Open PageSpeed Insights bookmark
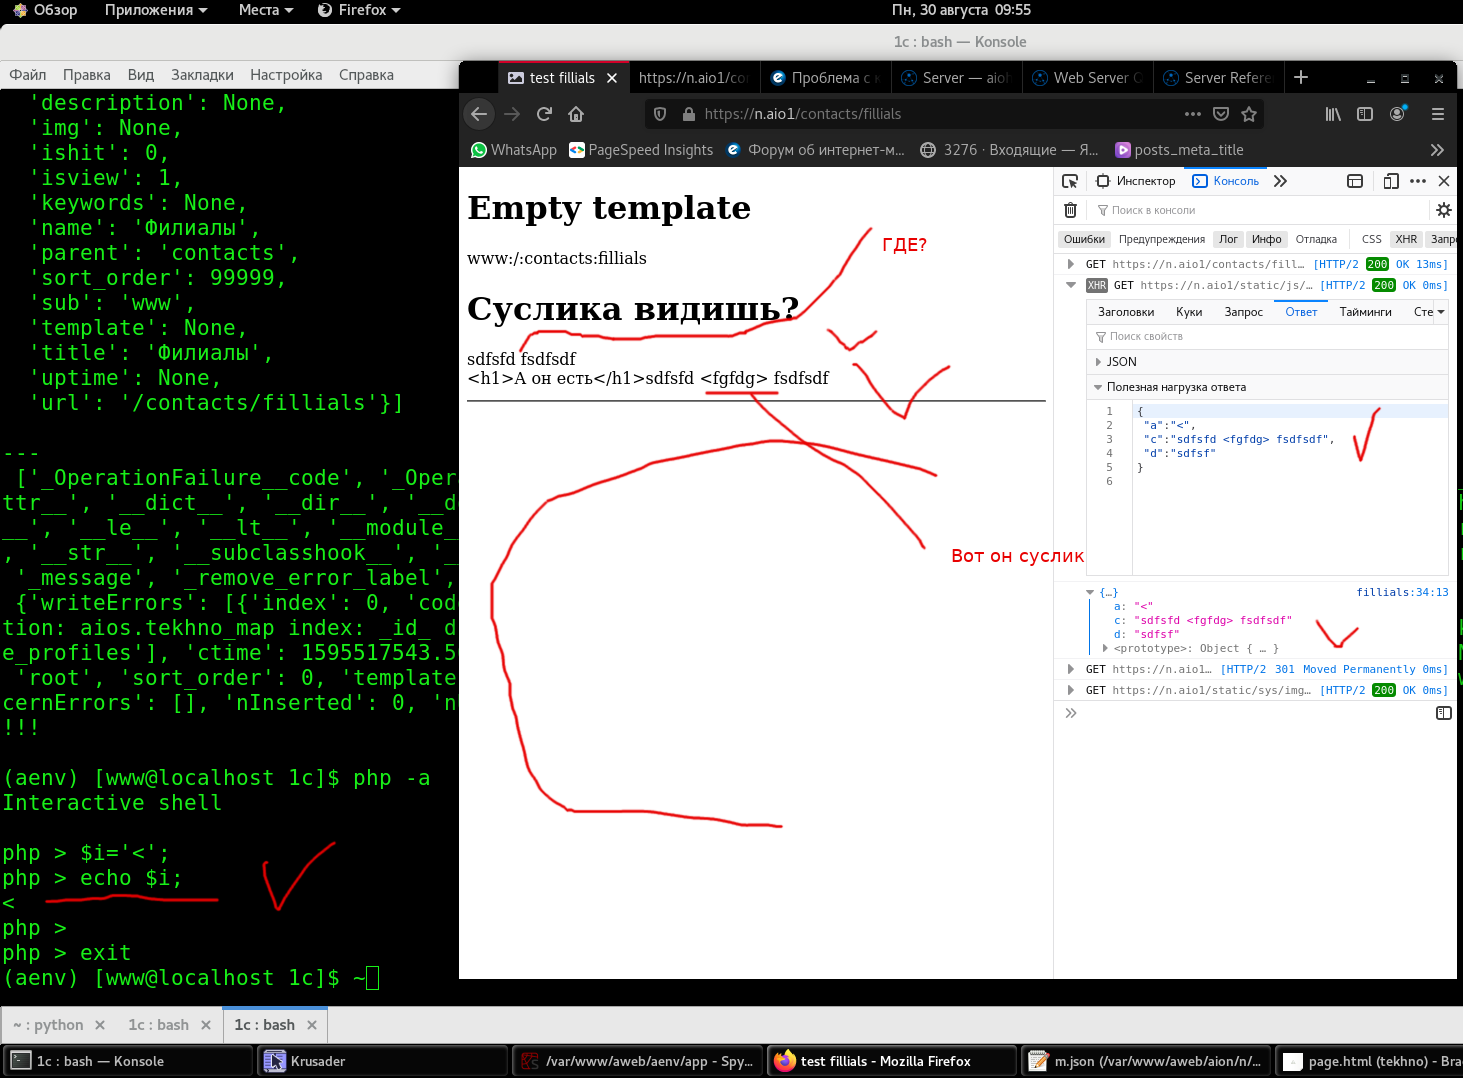Screen dimensions: 1463x1078 click(x=641, y=150)
